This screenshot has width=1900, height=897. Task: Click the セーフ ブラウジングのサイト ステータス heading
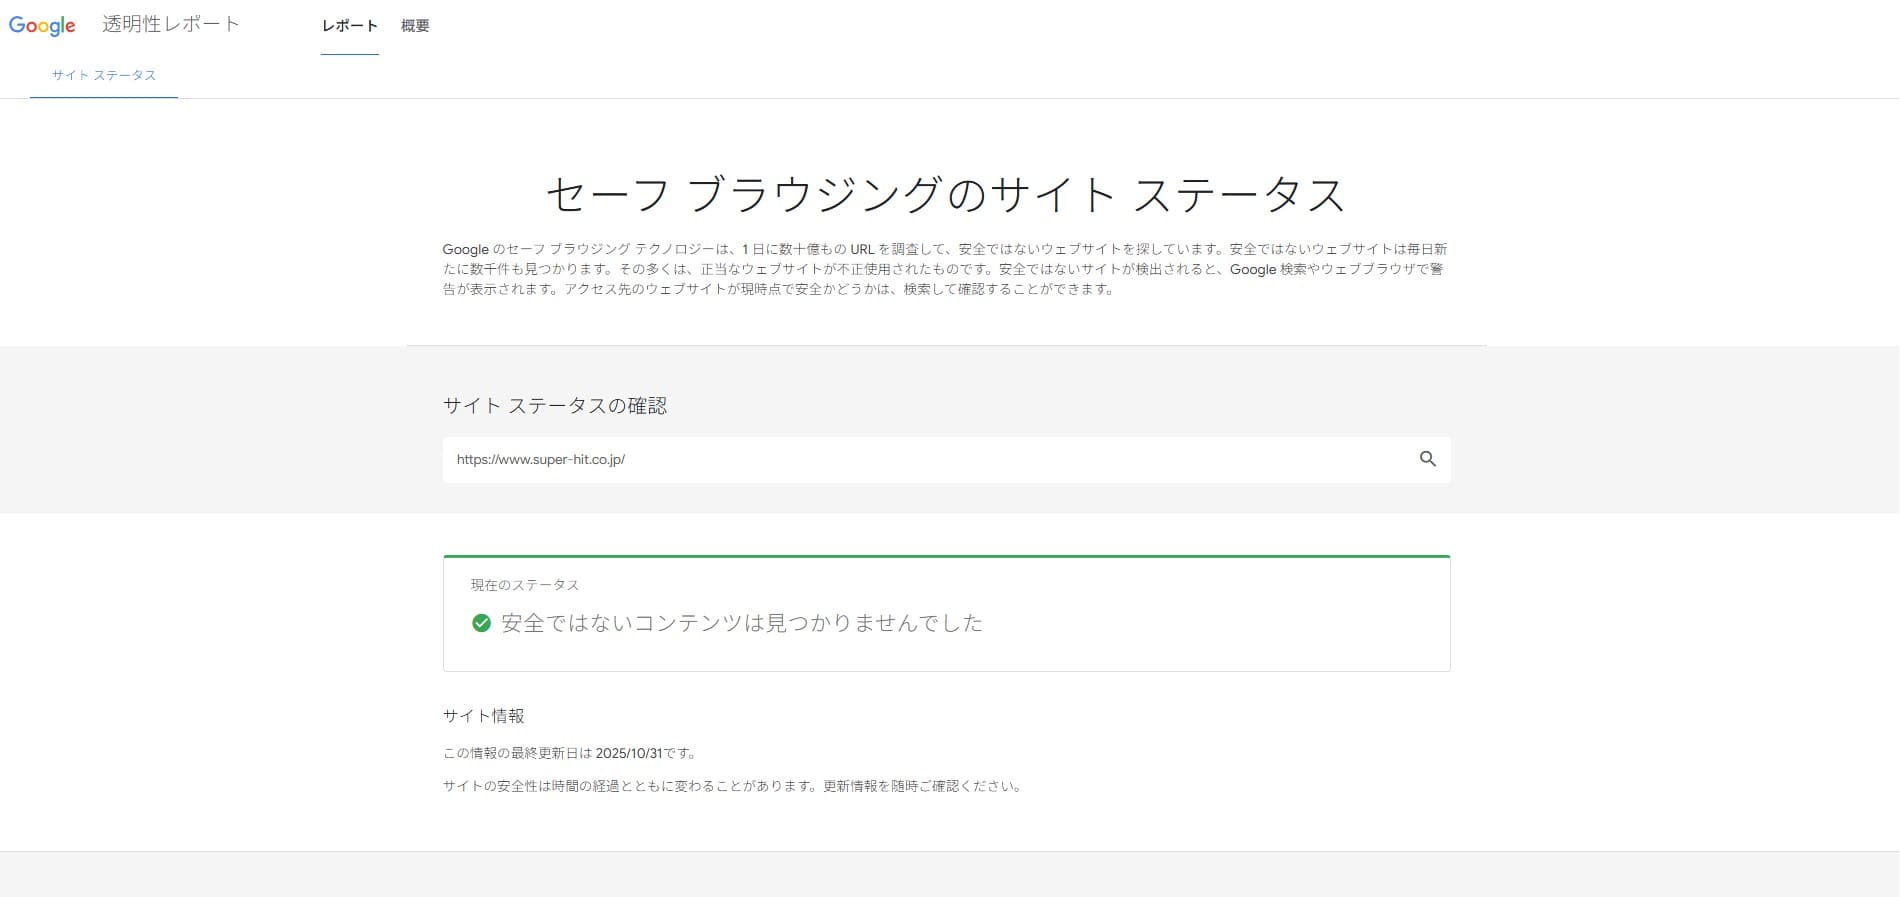pos(945,195)
